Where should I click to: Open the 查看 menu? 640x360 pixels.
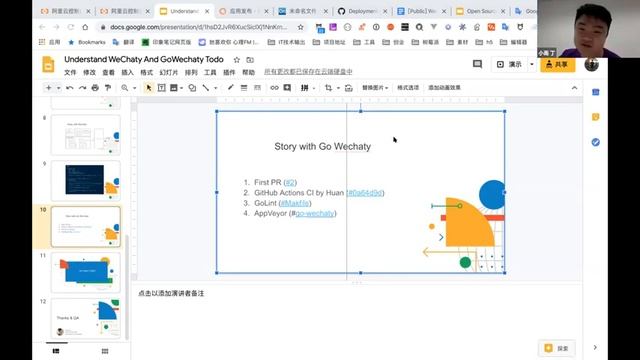click(x=108, y=72)
